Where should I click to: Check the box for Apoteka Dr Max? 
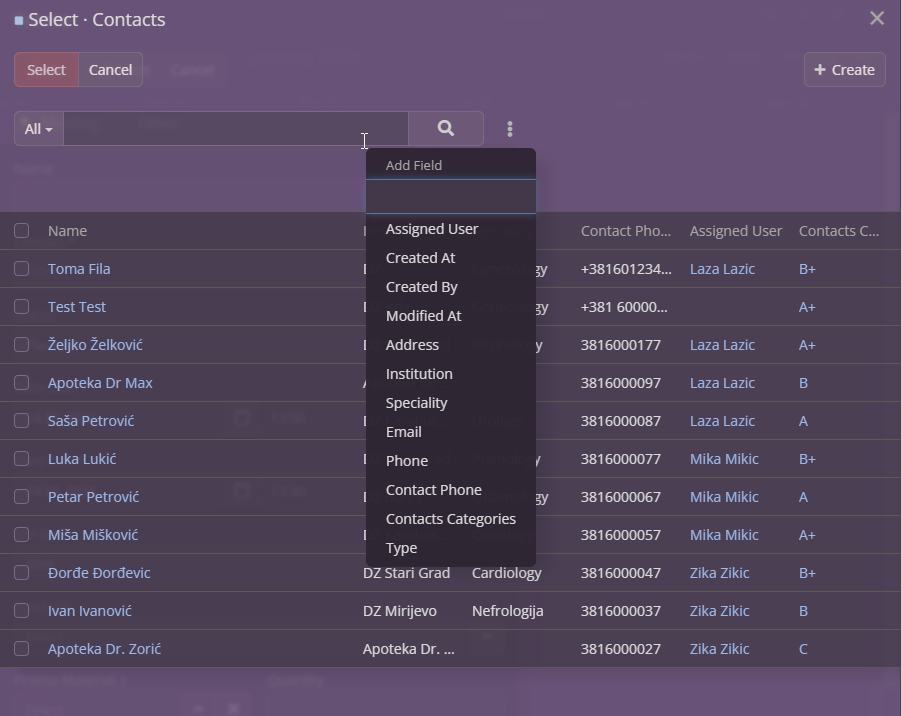coord(21,383)
